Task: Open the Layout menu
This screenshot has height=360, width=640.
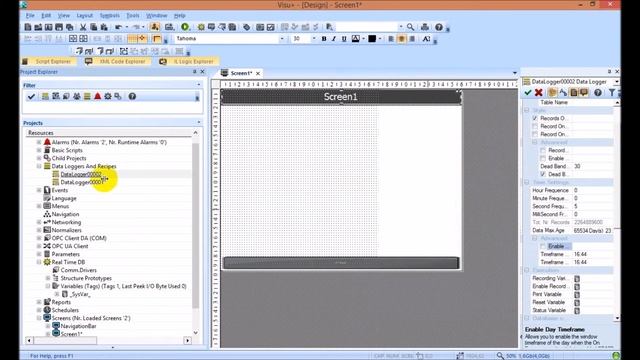Action: point(84,16)
